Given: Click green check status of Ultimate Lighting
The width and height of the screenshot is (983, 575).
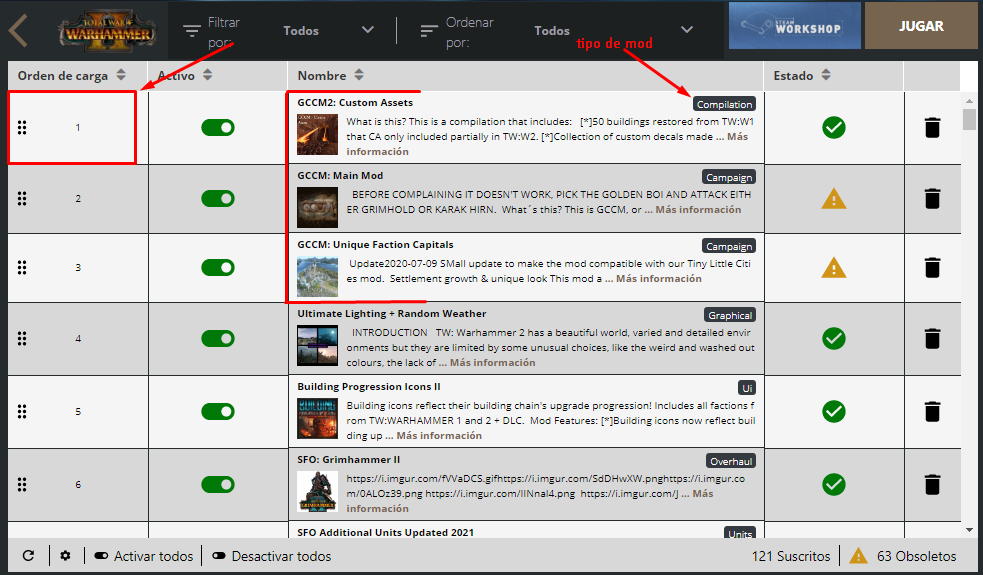Looking at the screenshot, I should pyautogui.click(x=834, y=339).
